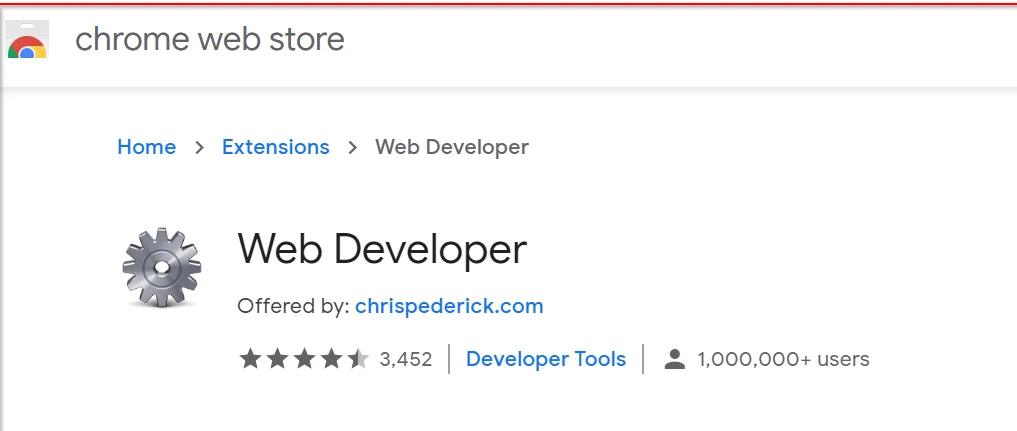Viewport: 1017px width, 431px height.
Task: Open the Home breadcrumb link
Action: (x=147, y=147)
